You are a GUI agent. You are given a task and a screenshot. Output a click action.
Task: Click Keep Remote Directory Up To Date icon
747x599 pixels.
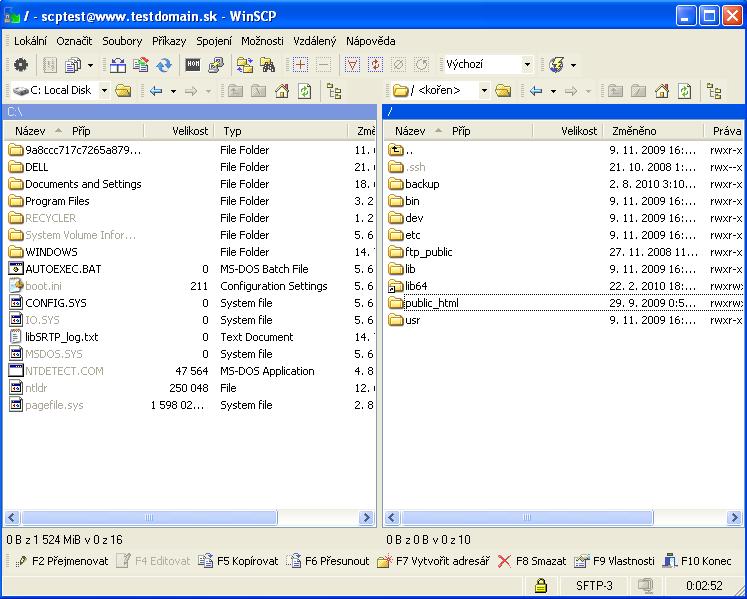point(164,65)
